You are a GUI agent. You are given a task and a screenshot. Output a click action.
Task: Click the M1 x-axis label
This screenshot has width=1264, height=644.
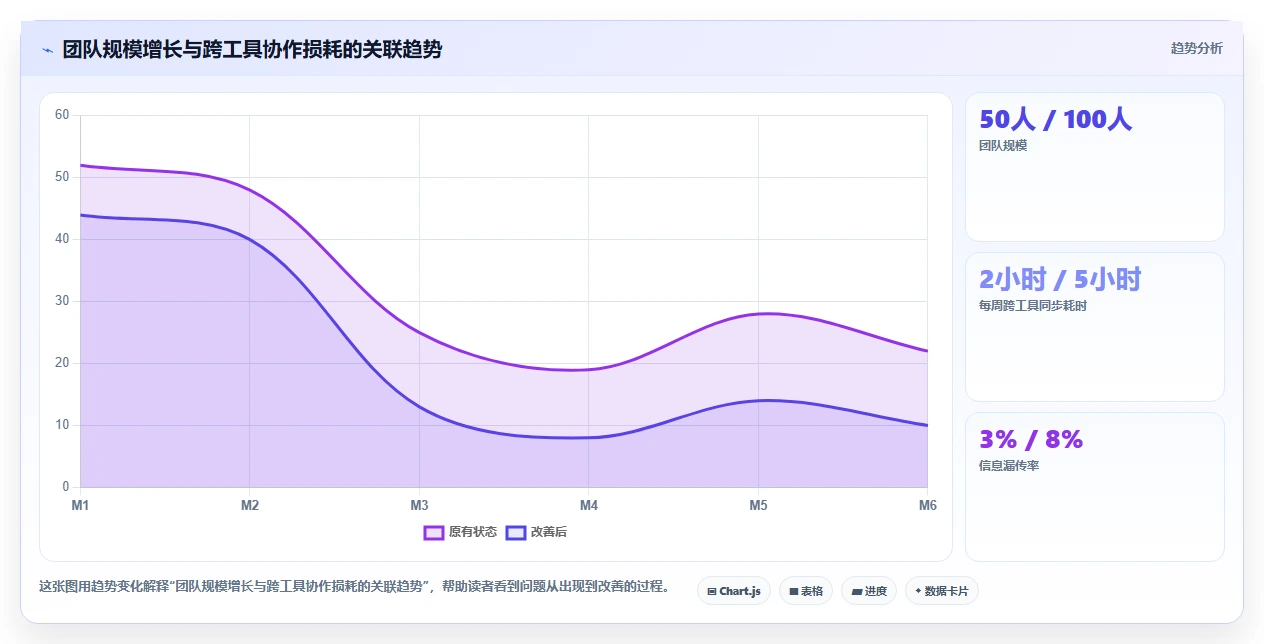click(80, 506)
